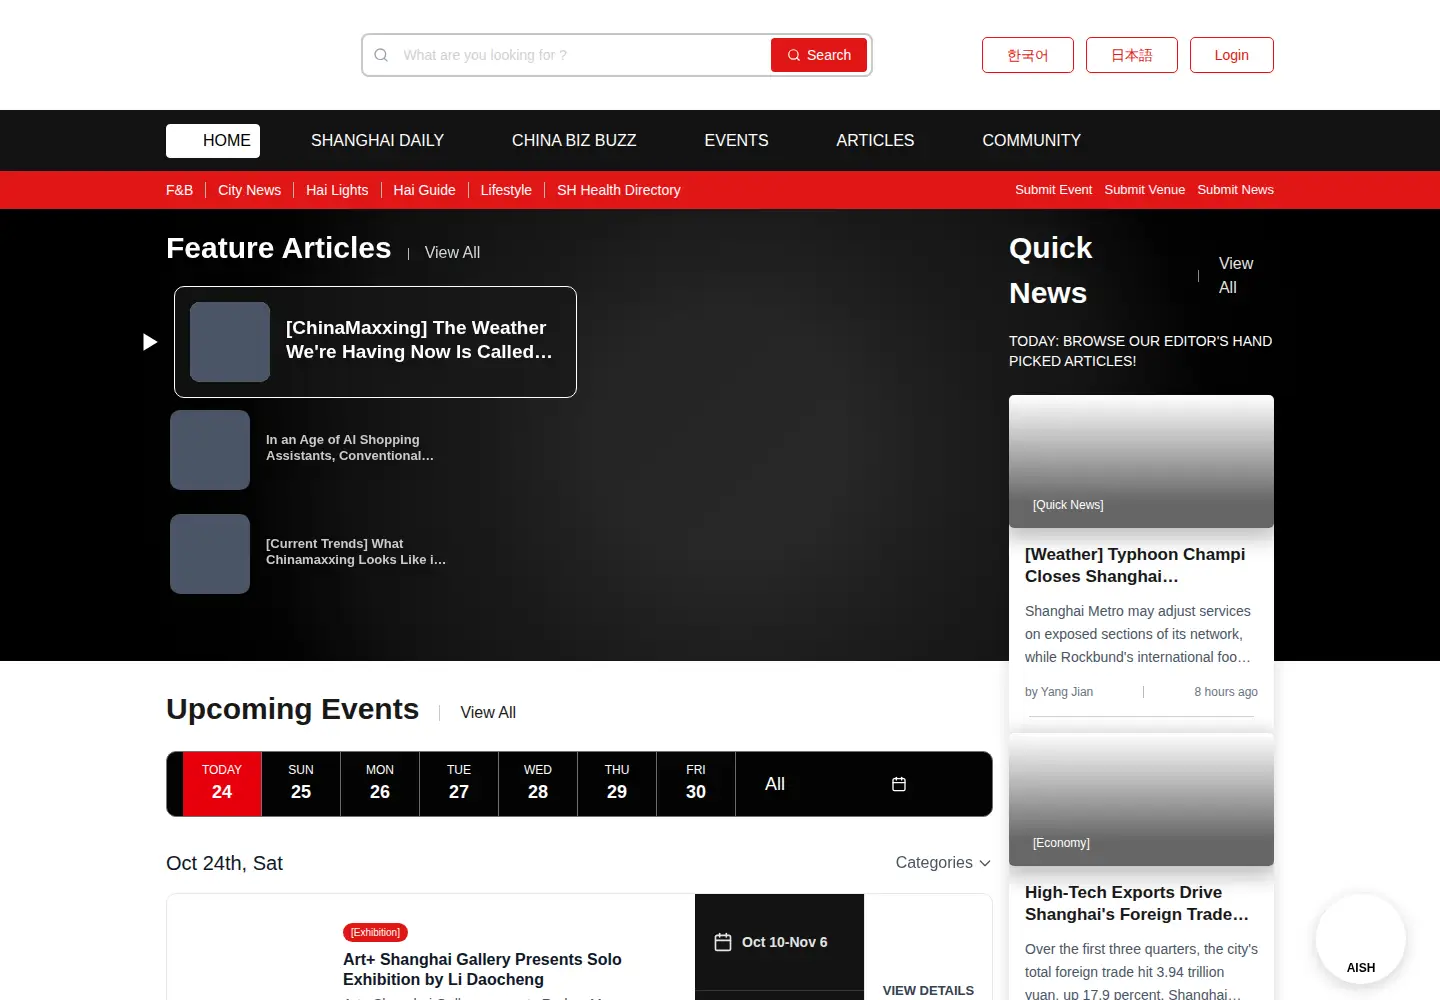Screen dimensions: 1440x1000
Task: Open the Hai Guide category
Action: [x=424, y=190]
